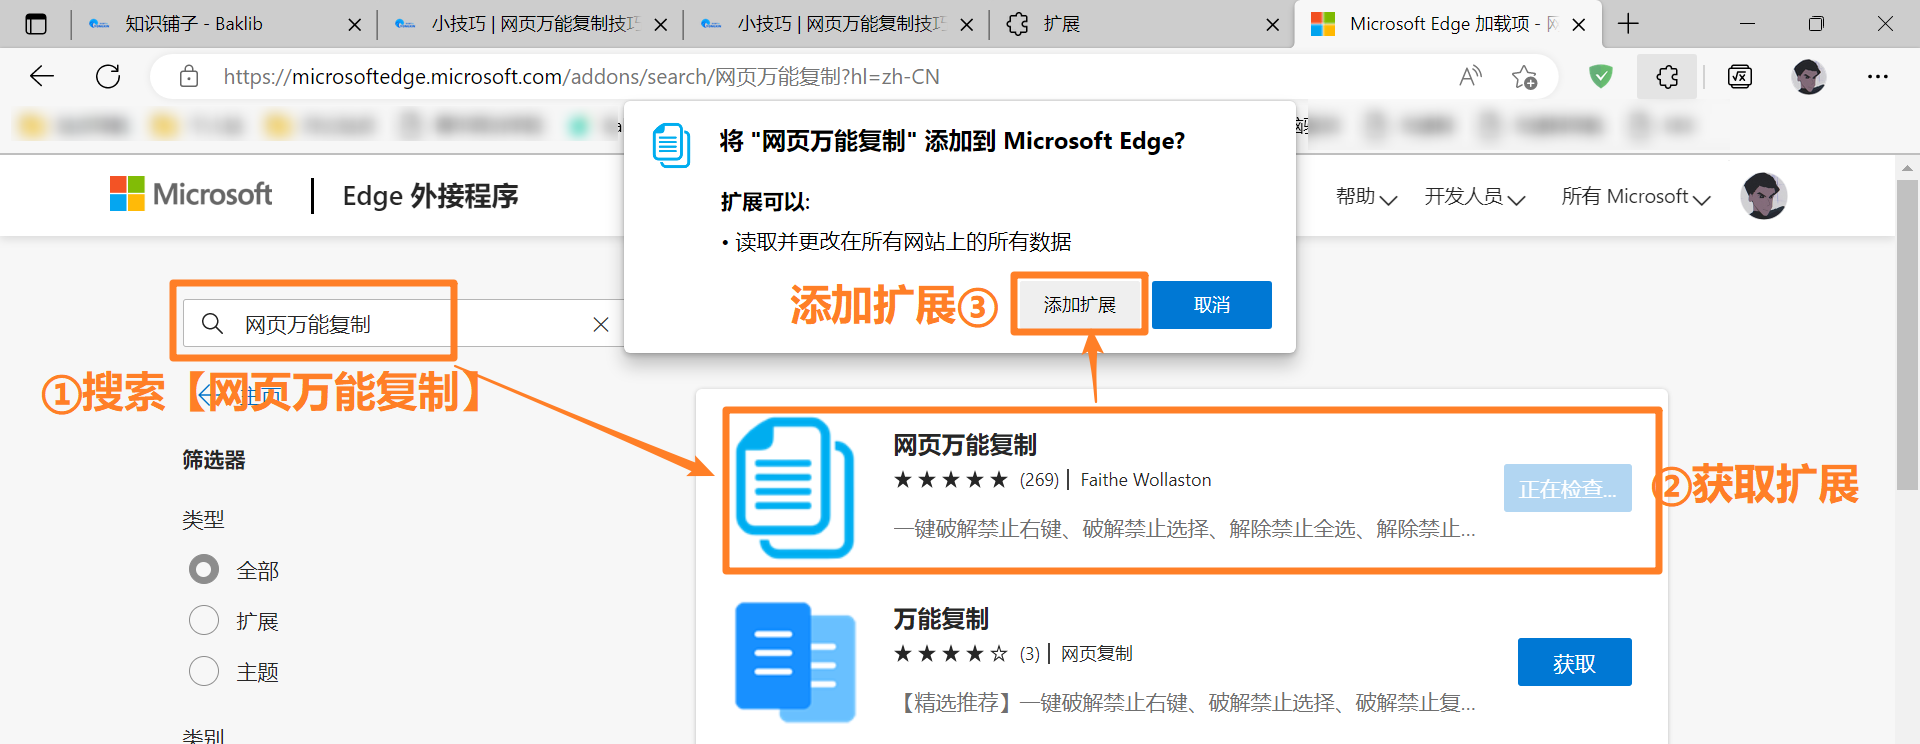Click the browser address bar URL
The width and height of the screenshot is (1920, 744).
(x=581, y=77)
